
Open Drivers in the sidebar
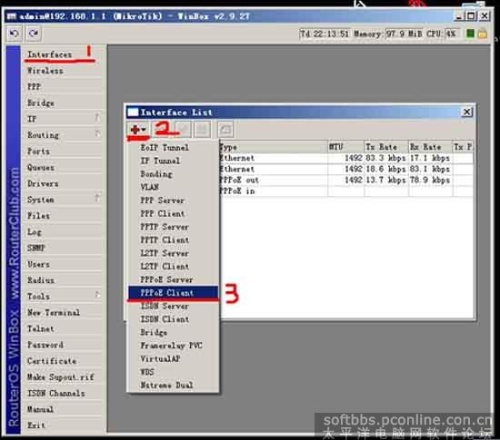43,183
